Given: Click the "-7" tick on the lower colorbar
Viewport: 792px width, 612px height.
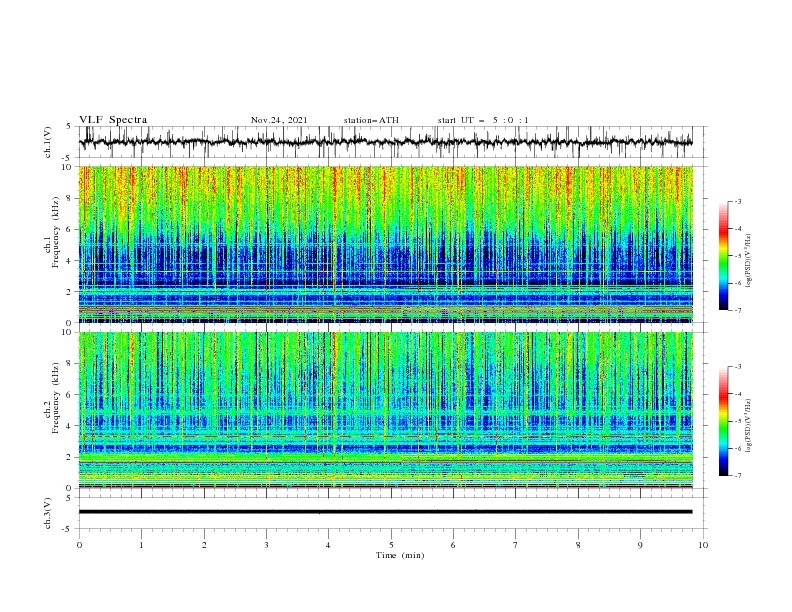Looking at the screenshot, I should 738,475.
